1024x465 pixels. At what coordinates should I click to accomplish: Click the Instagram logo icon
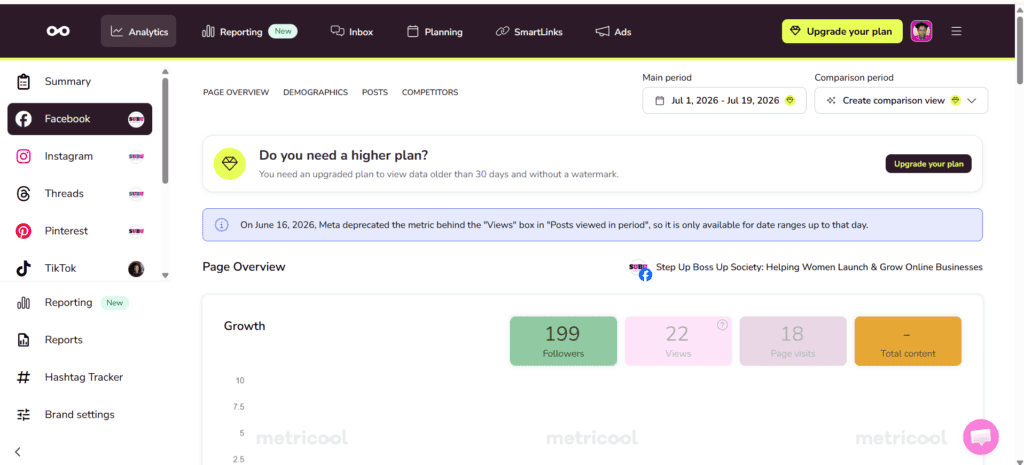pos(24,156)
